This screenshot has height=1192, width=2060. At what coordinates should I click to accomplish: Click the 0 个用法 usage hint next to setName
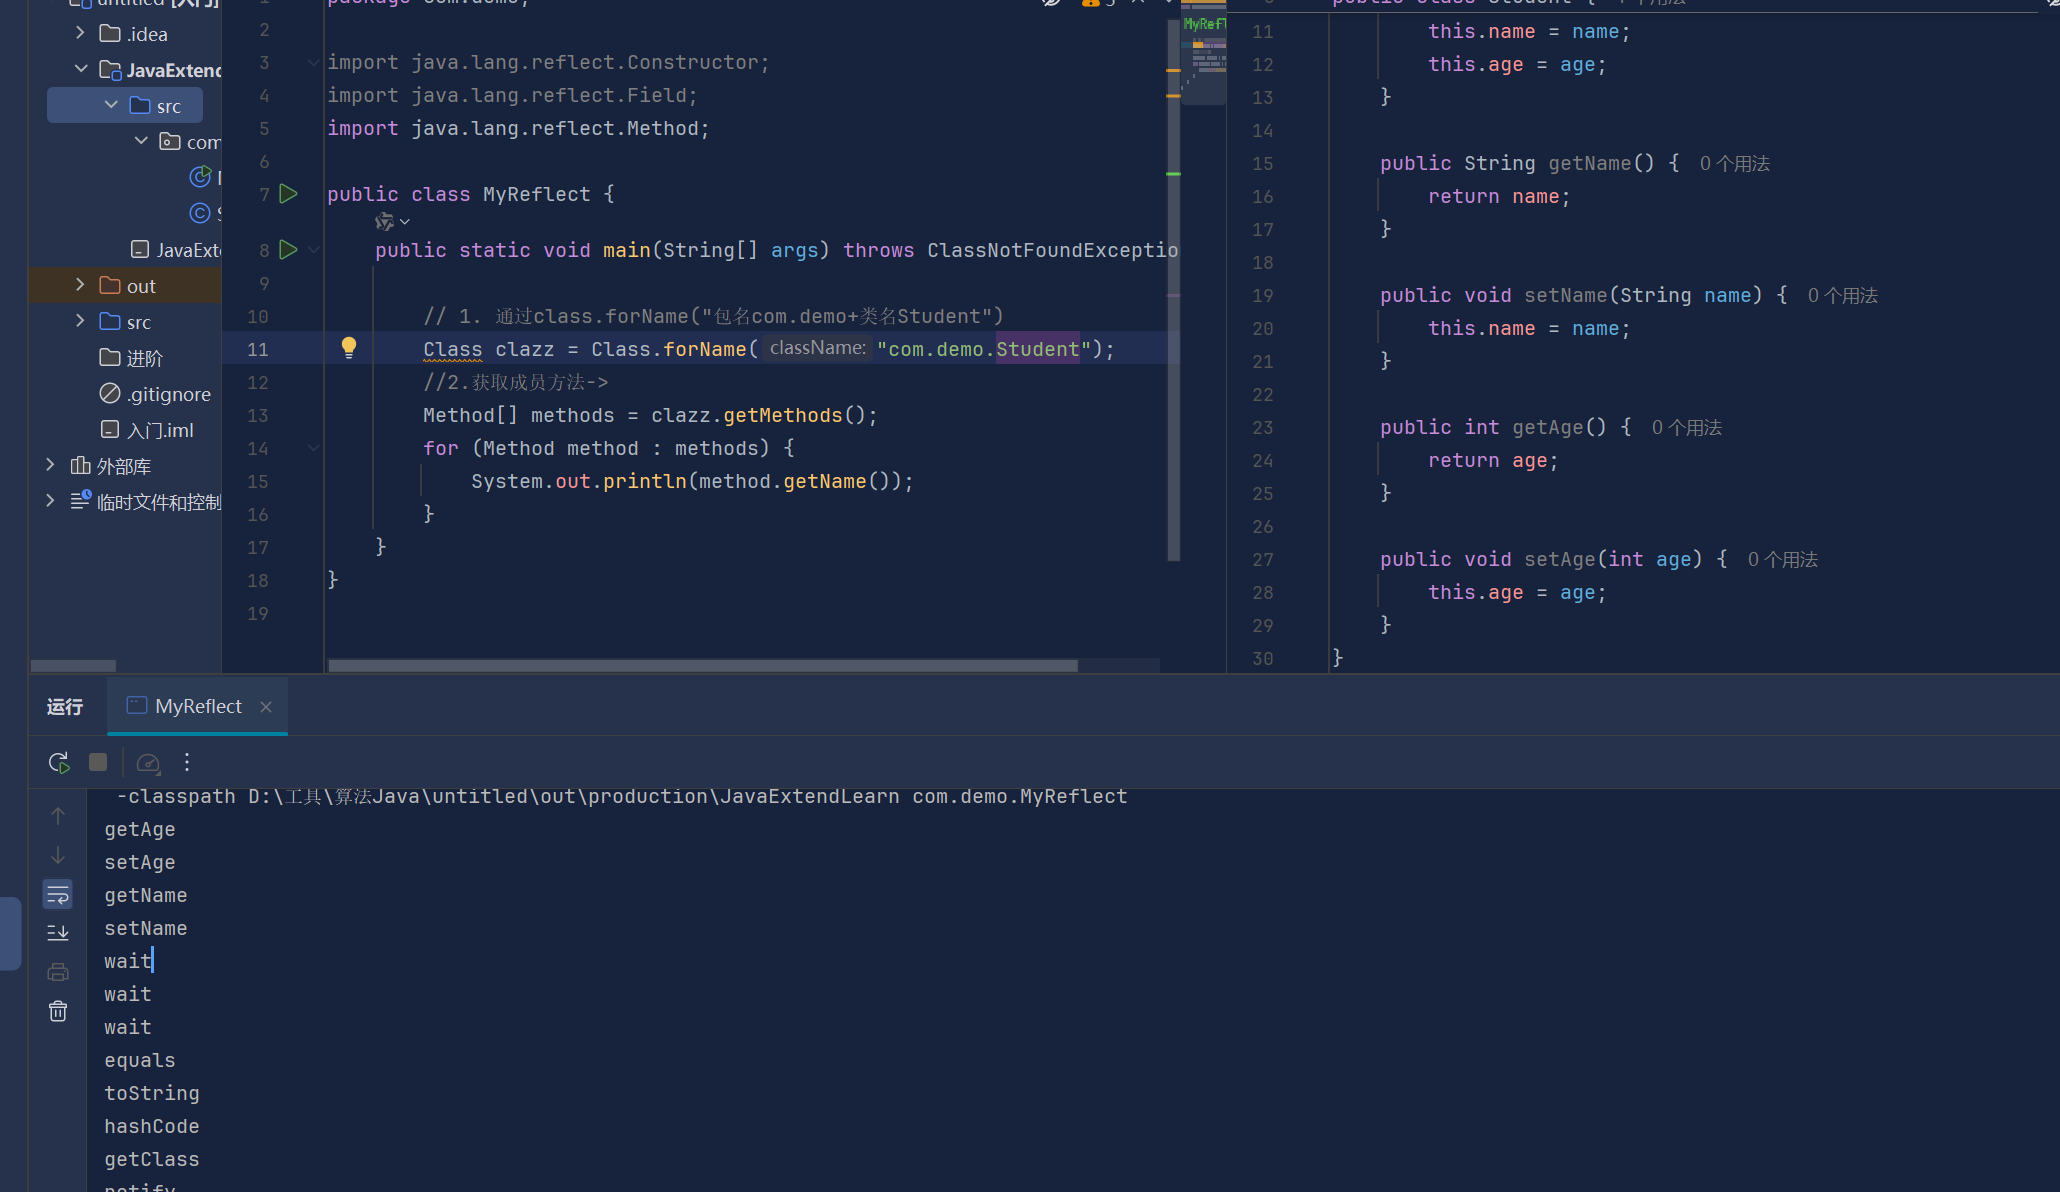[1843, 295]
